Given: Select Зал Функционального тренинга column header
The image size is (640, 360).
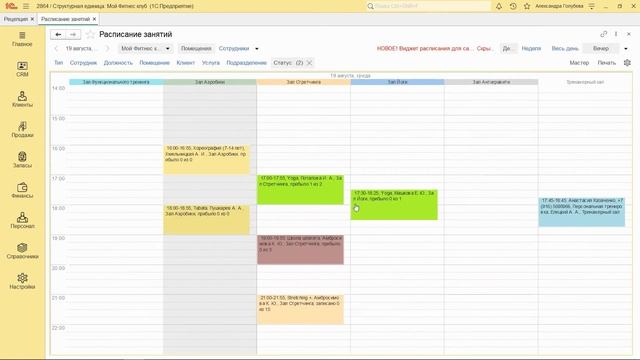Looking at the screenshot, I should (116, 82).
